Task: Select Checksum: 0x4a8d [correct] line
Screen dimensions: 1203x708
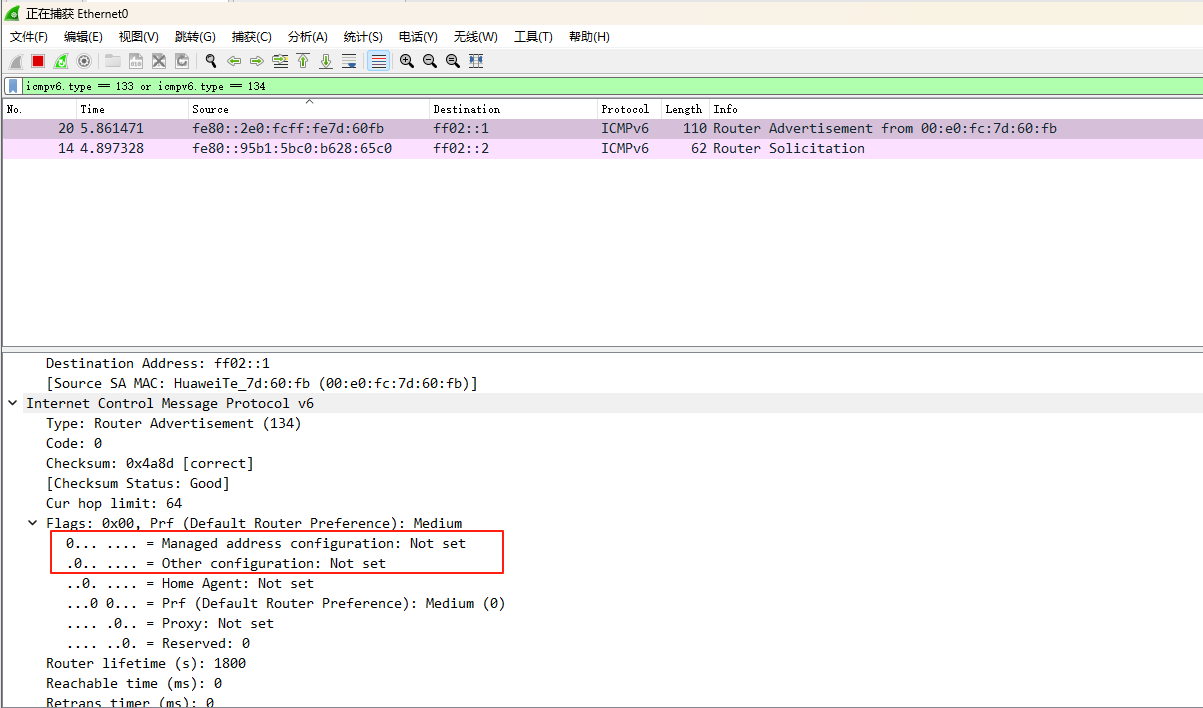Action: (x=150, y=463)
